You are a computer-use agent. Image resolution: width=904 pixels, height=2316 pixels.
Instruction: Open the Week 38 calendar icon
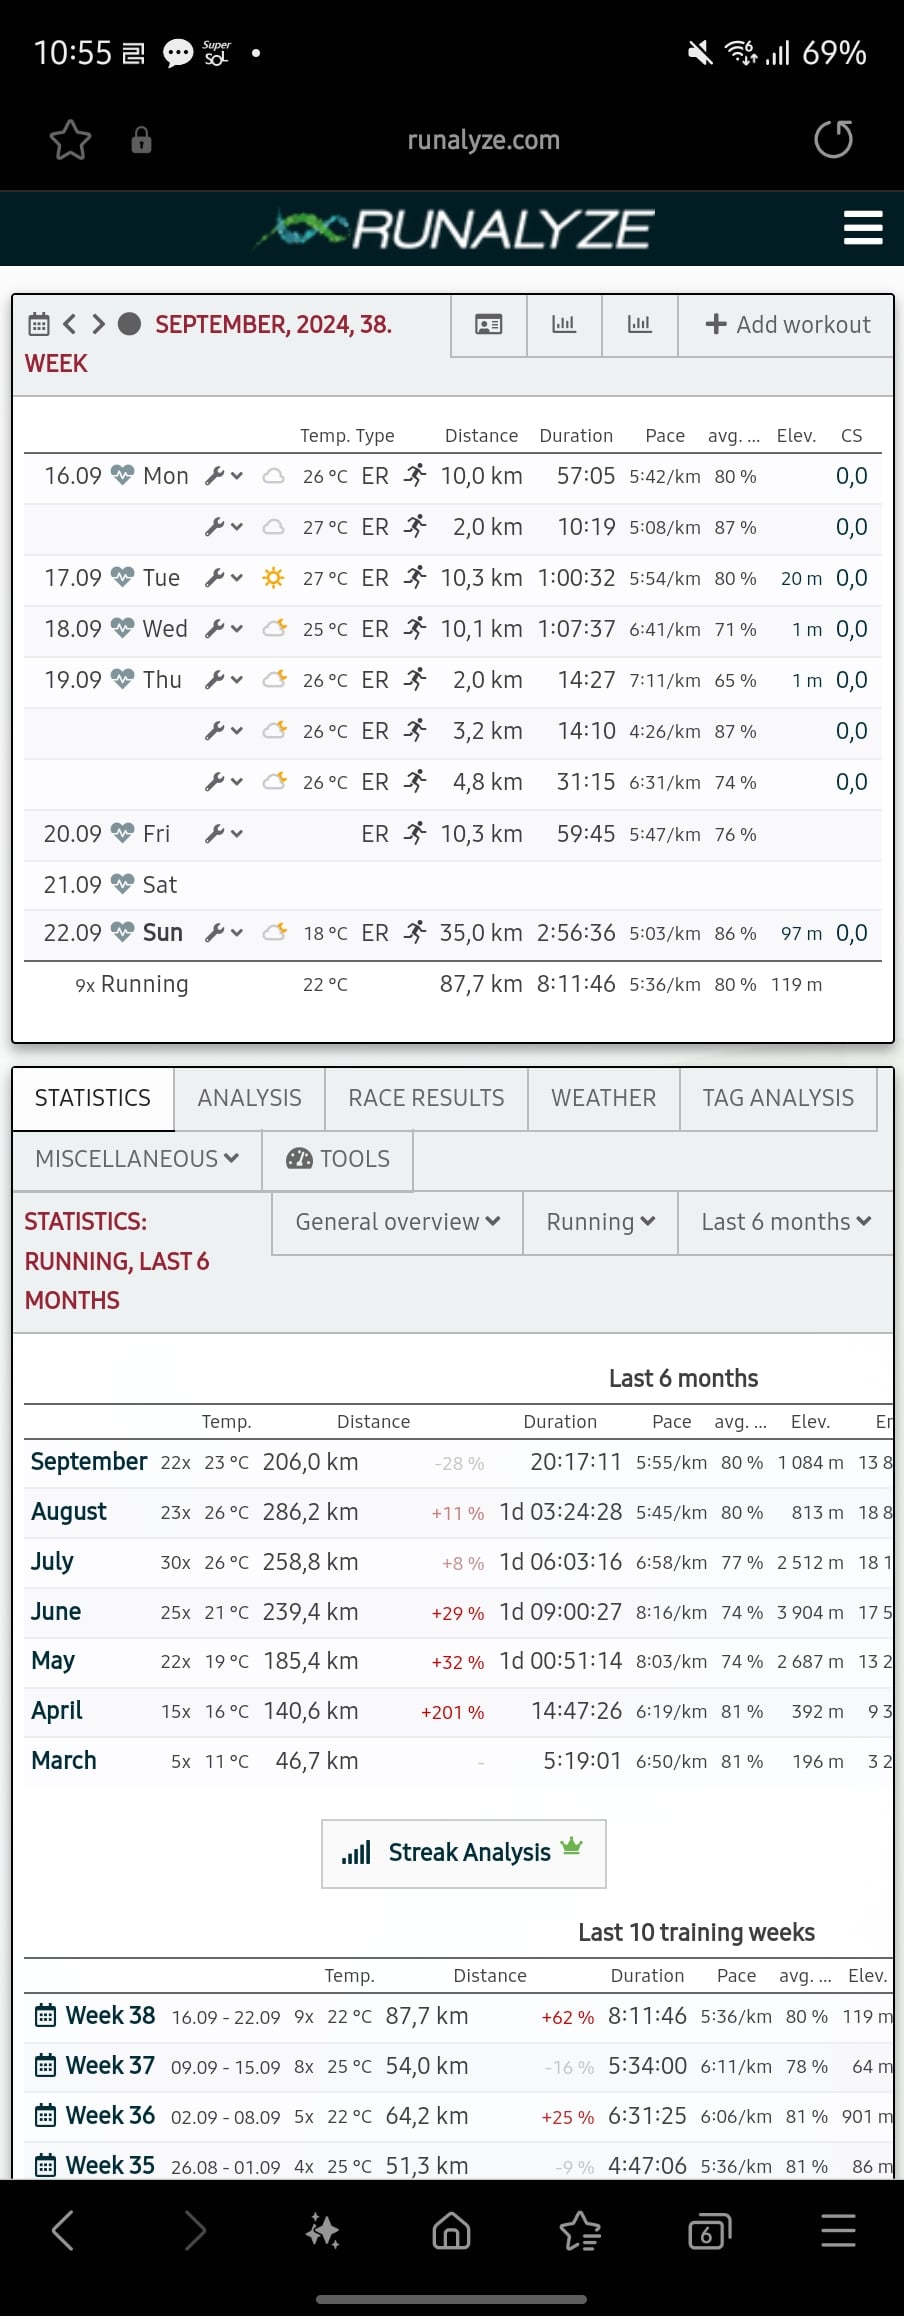point(45,2015)
